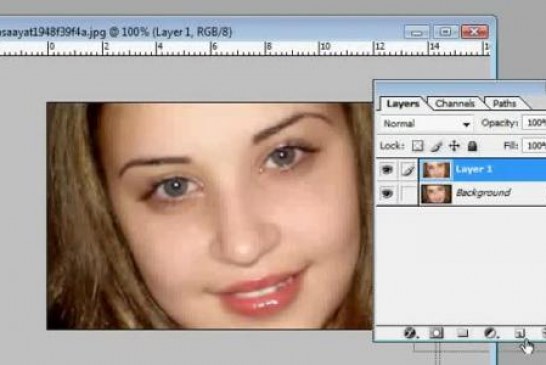Toggle Lock transparent pixels icon
The image size is (546, 365).
click(417, 146)
